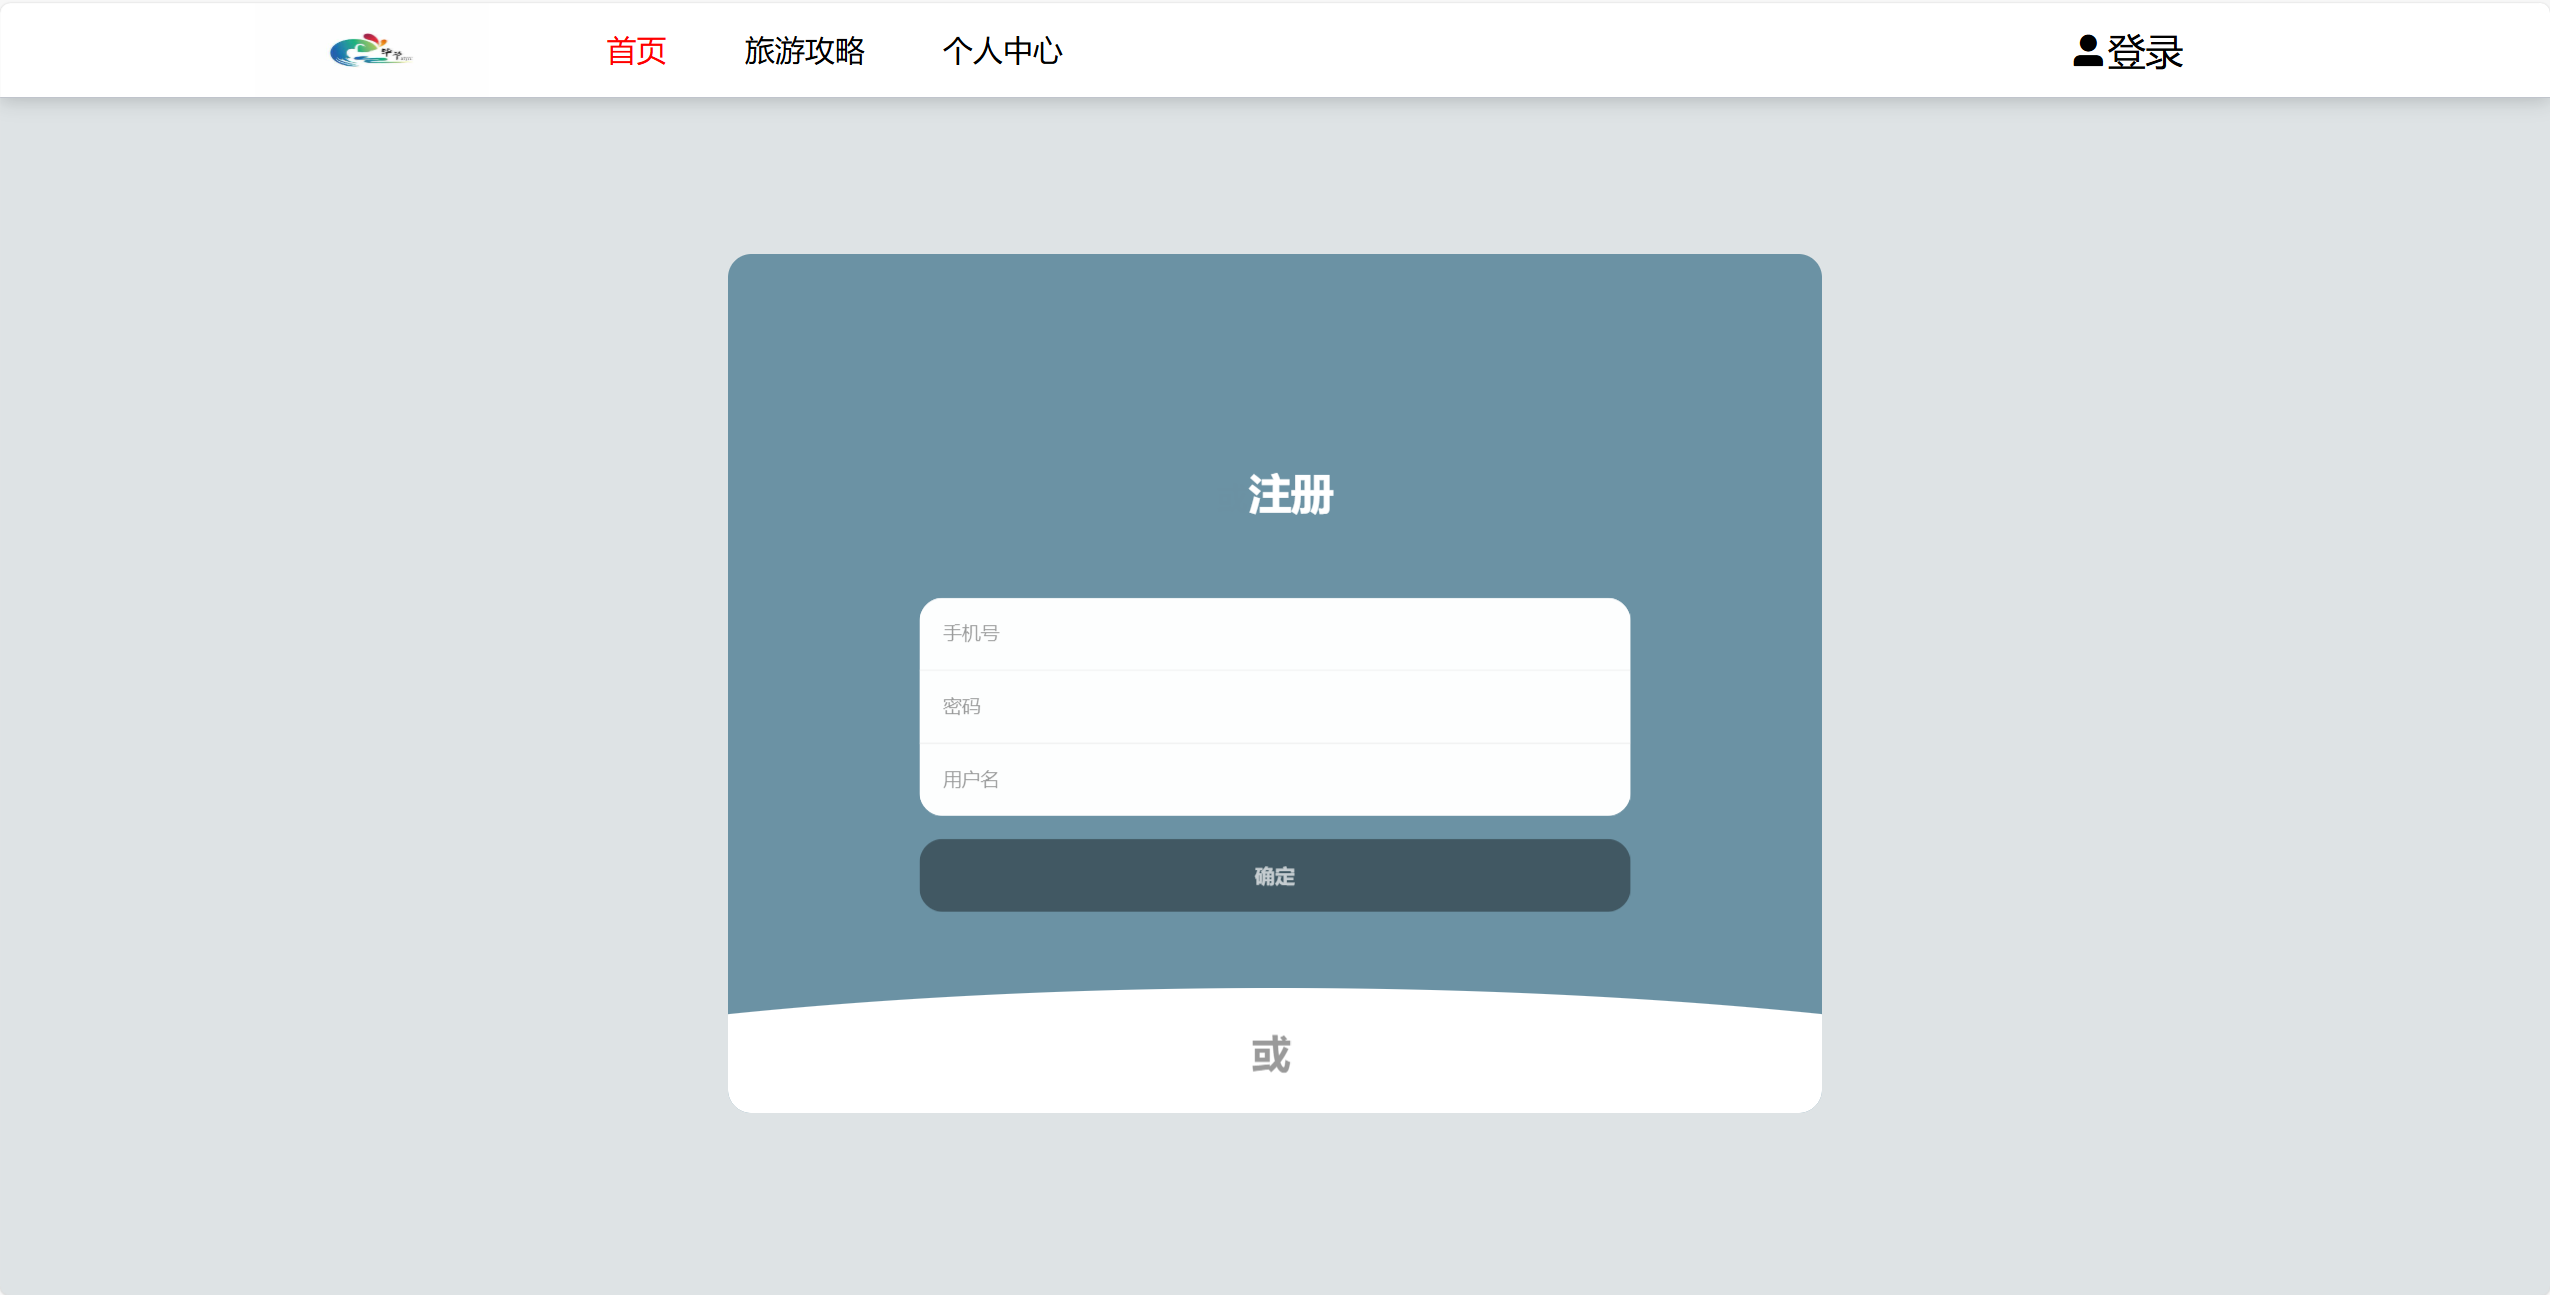Click the user silhouette icon

tap(2086, 51)
